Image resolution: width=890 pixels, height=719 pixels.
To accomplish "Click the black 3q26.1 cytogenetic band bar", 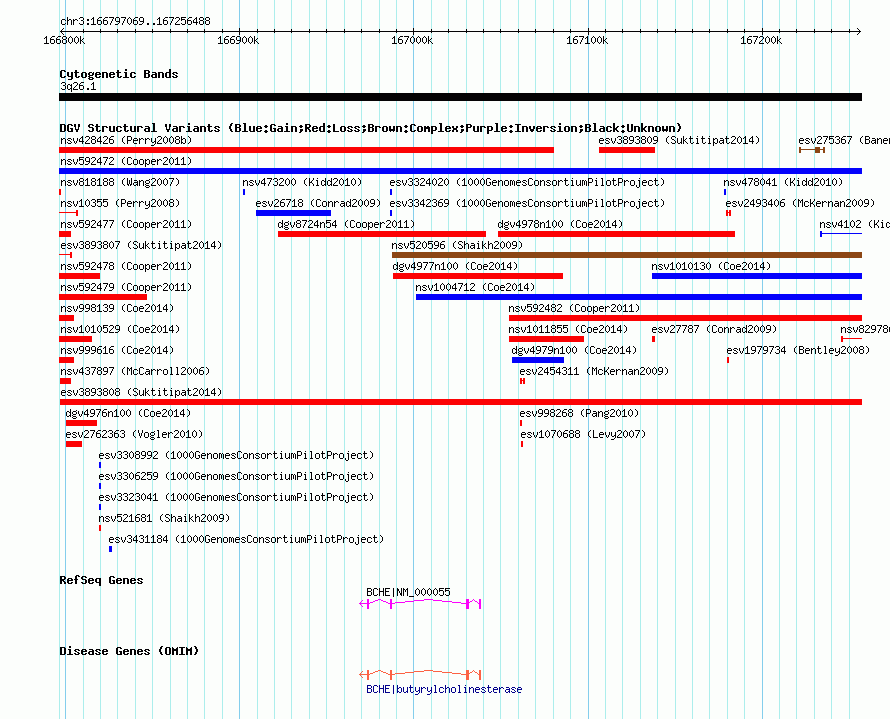I will click(x=460, y=97).
